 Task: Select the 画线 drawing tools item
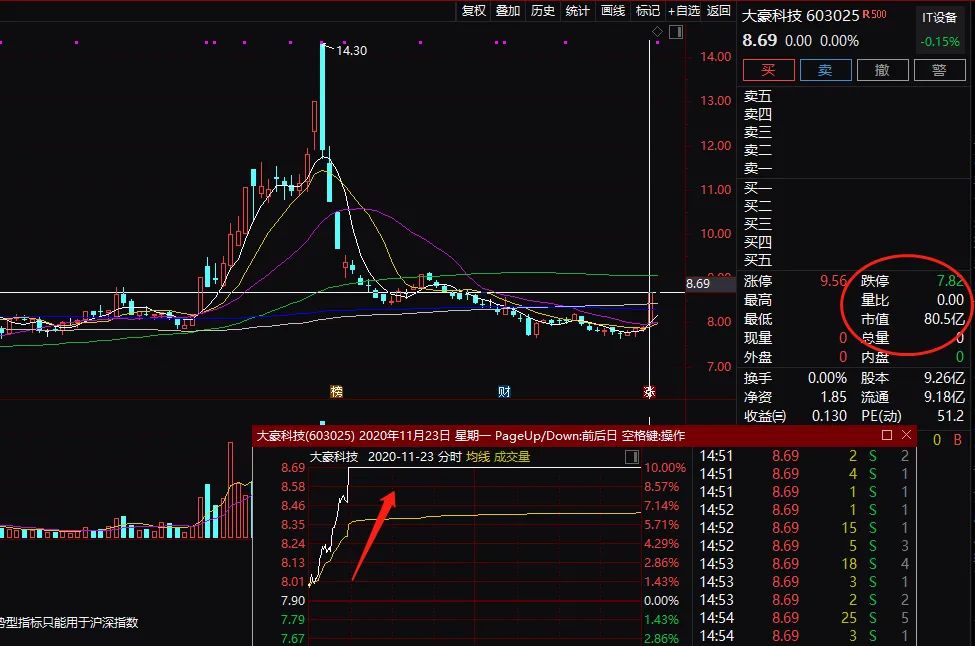click(x=613, y=11)
